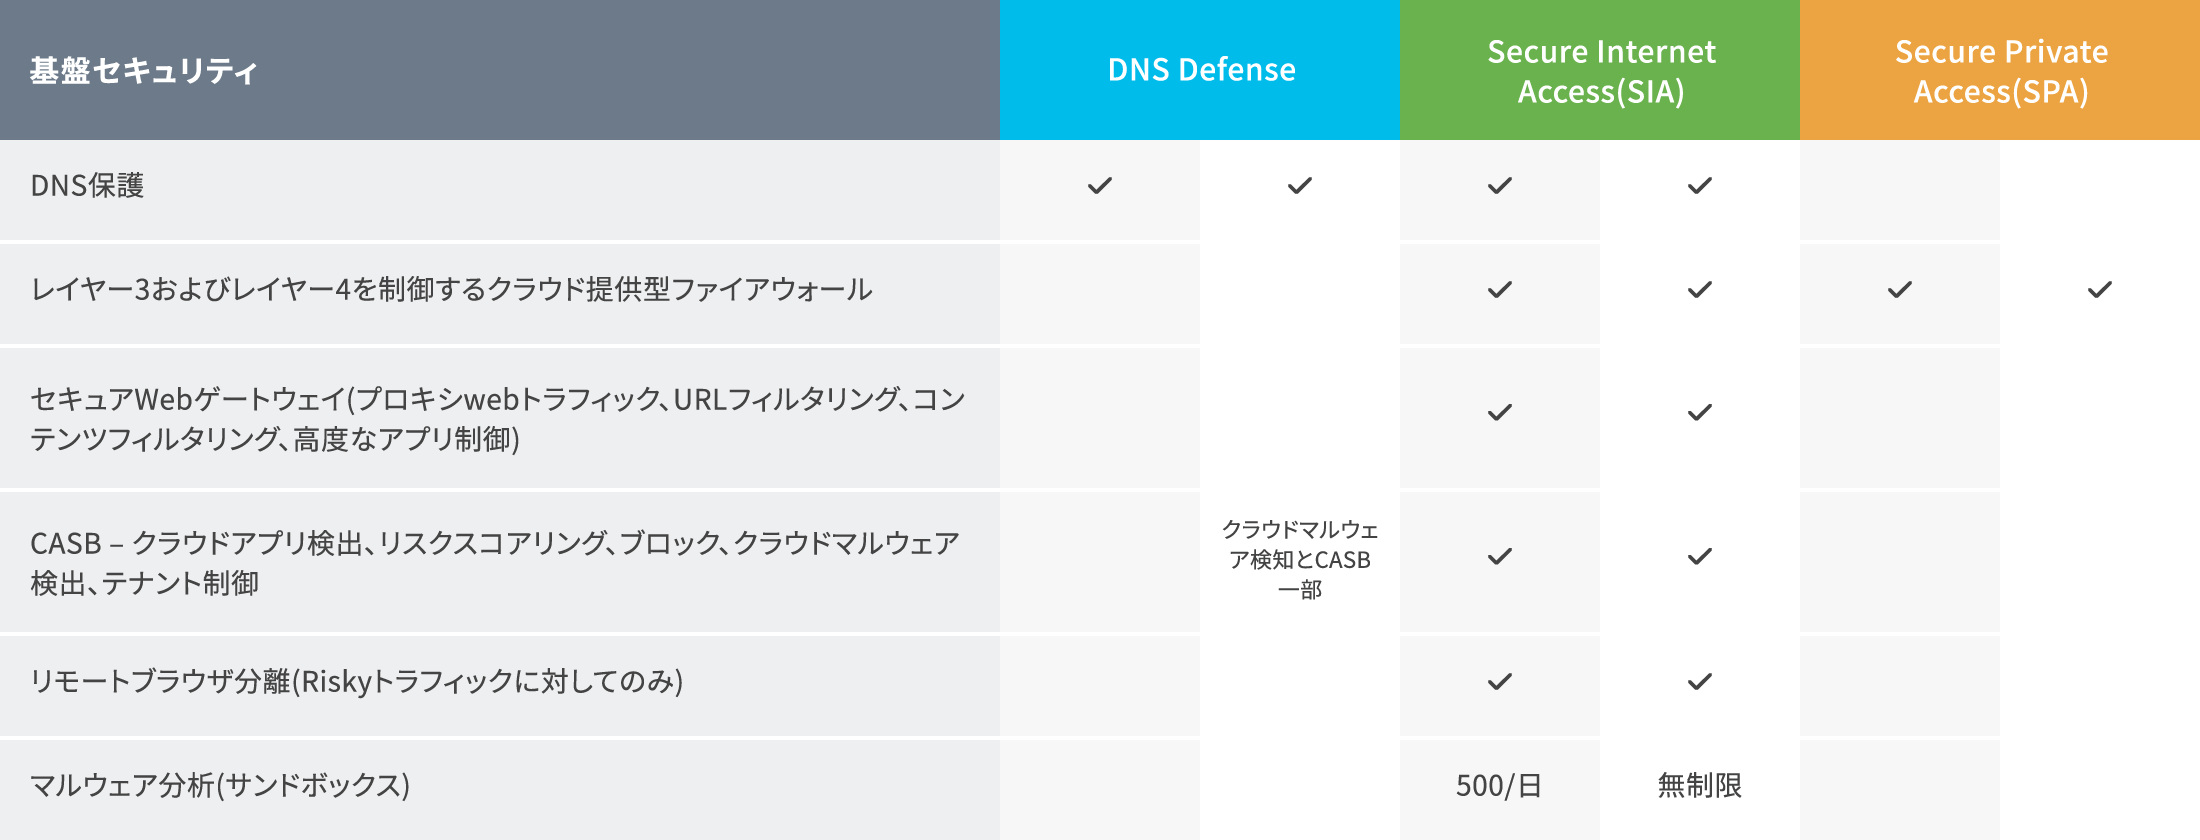Click the rightmost checkmark in the DNS保護 row
Screen dimensions: 2200x840
[1700, 186]
